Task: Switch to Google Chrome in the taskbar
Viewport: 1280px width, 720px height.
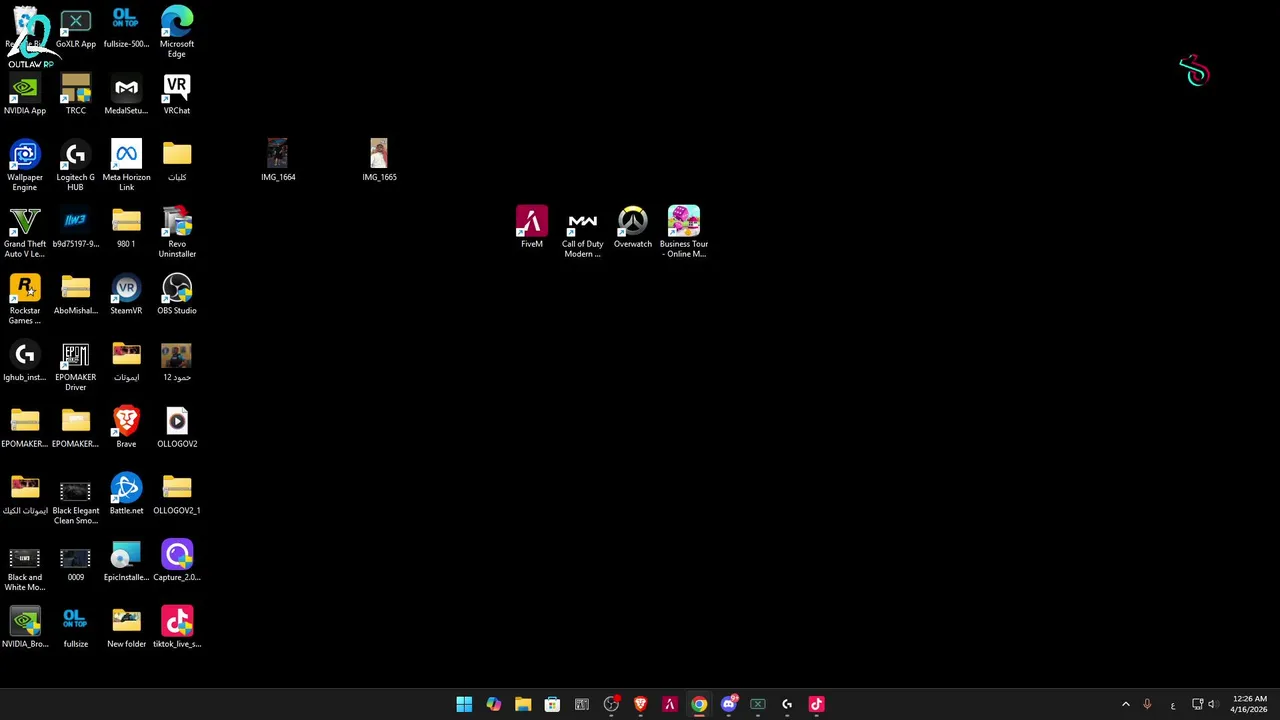Action: click(x=699, y=704)
